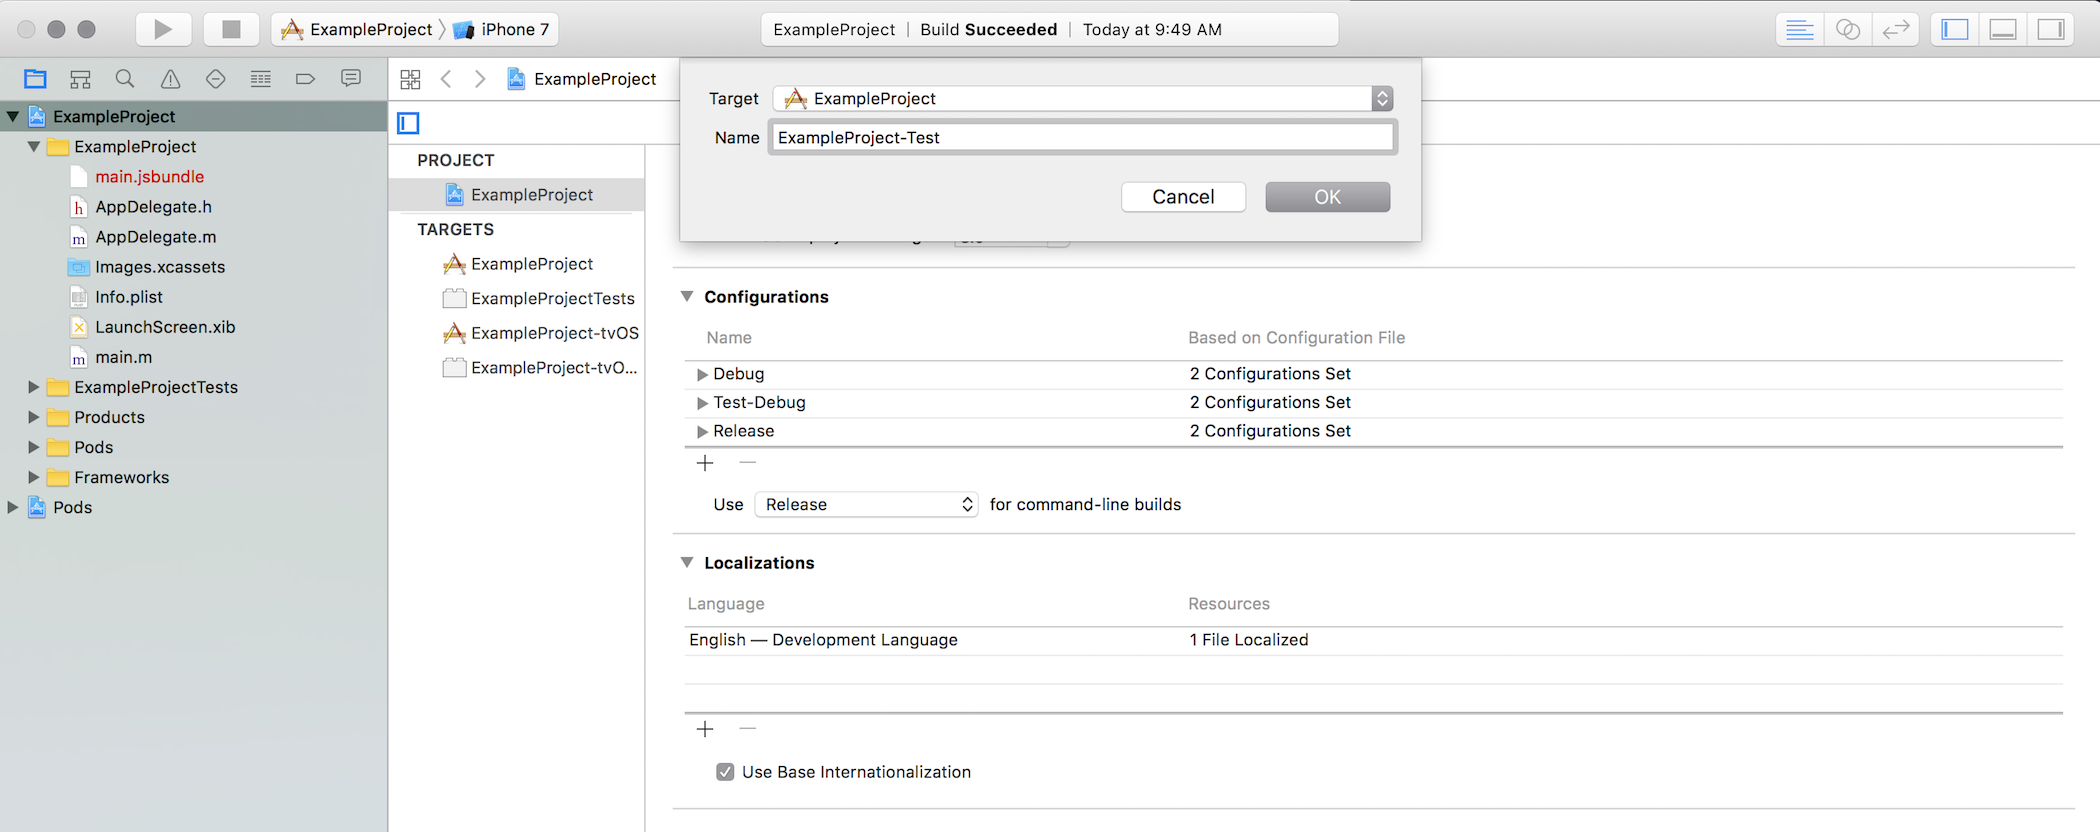Expand the Products folder
The height and width of the screenshot is (832, 2100).
[x=33, y=417]
